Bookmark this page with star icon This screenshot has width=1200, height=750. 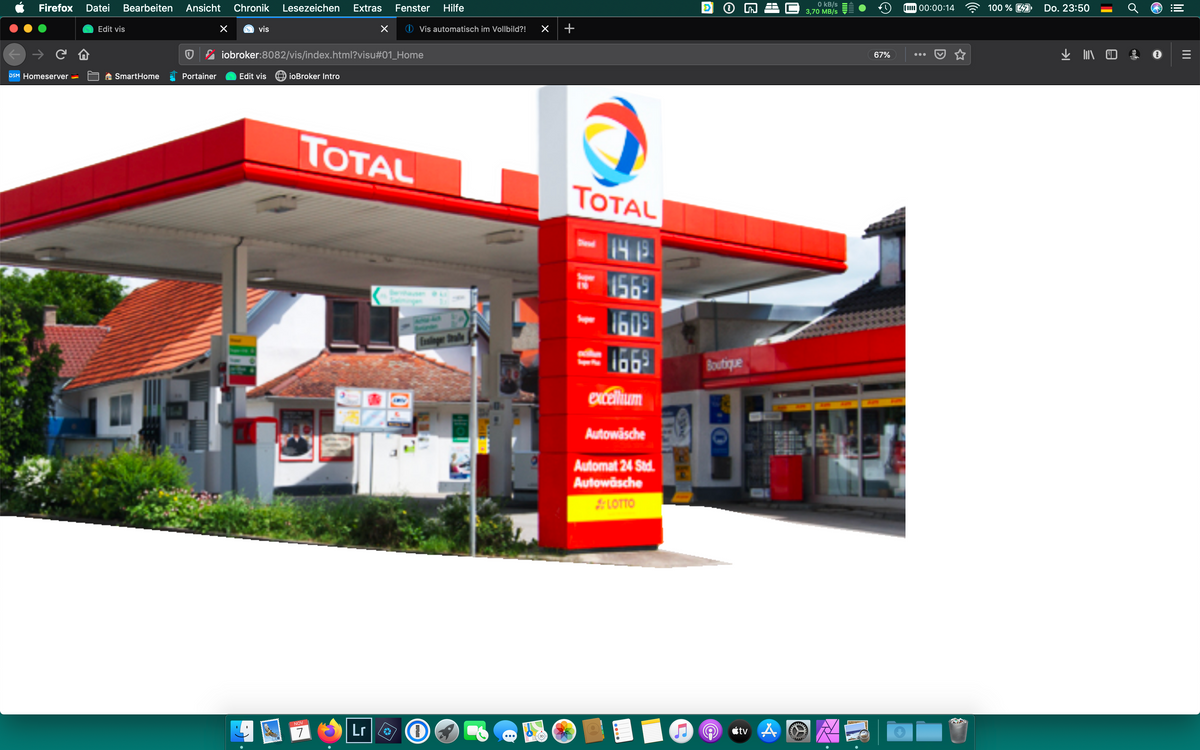(x=960, y=55)
